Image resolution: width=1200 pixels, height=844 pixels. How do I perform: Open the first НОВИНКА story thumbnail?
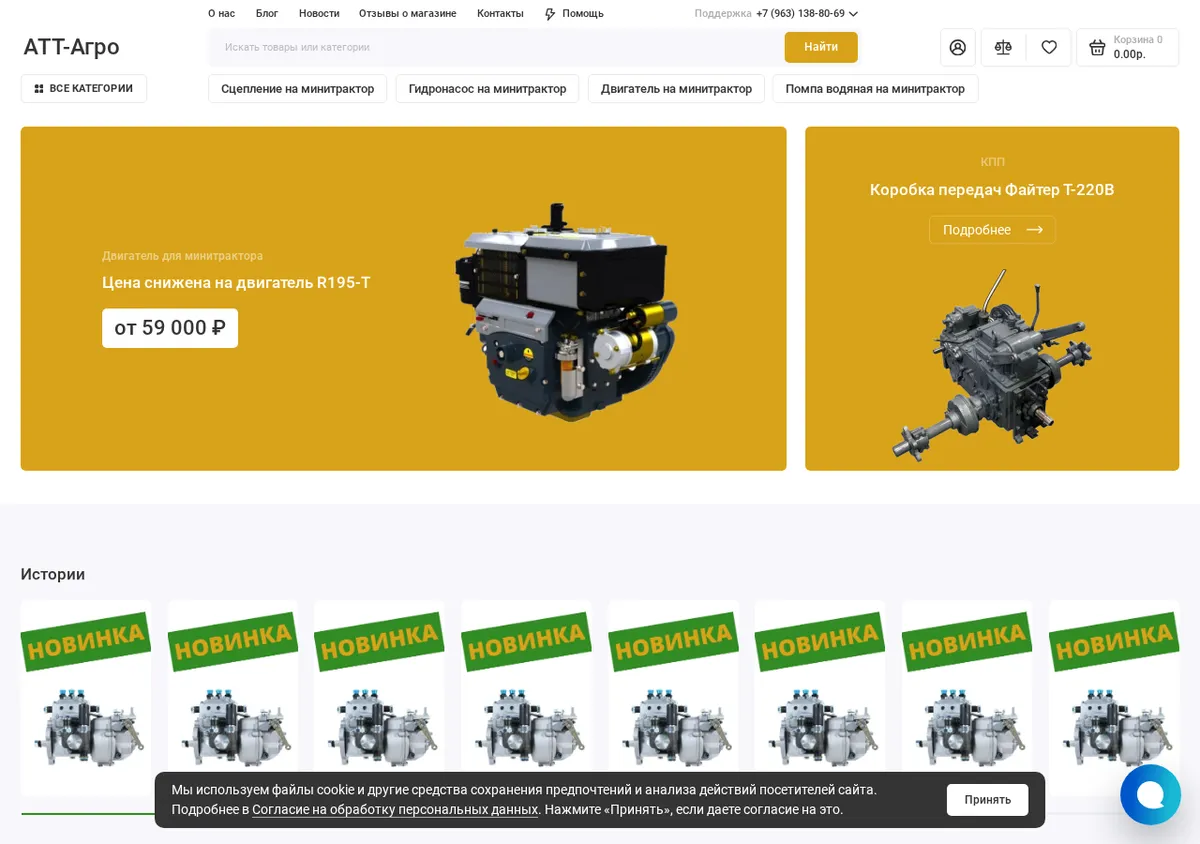coord(86,698)
